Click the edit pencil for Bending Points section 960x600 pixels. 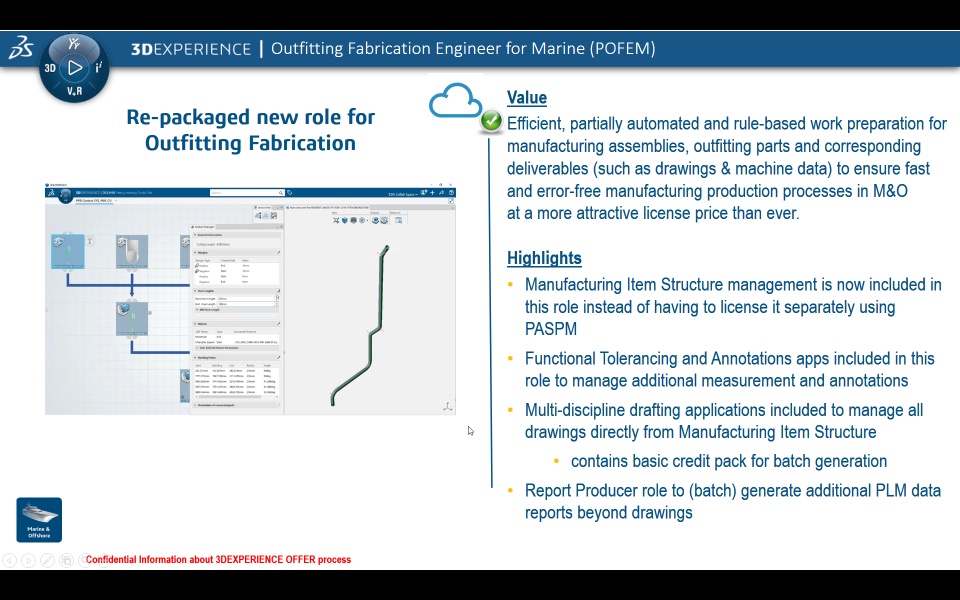pos(279,358)
